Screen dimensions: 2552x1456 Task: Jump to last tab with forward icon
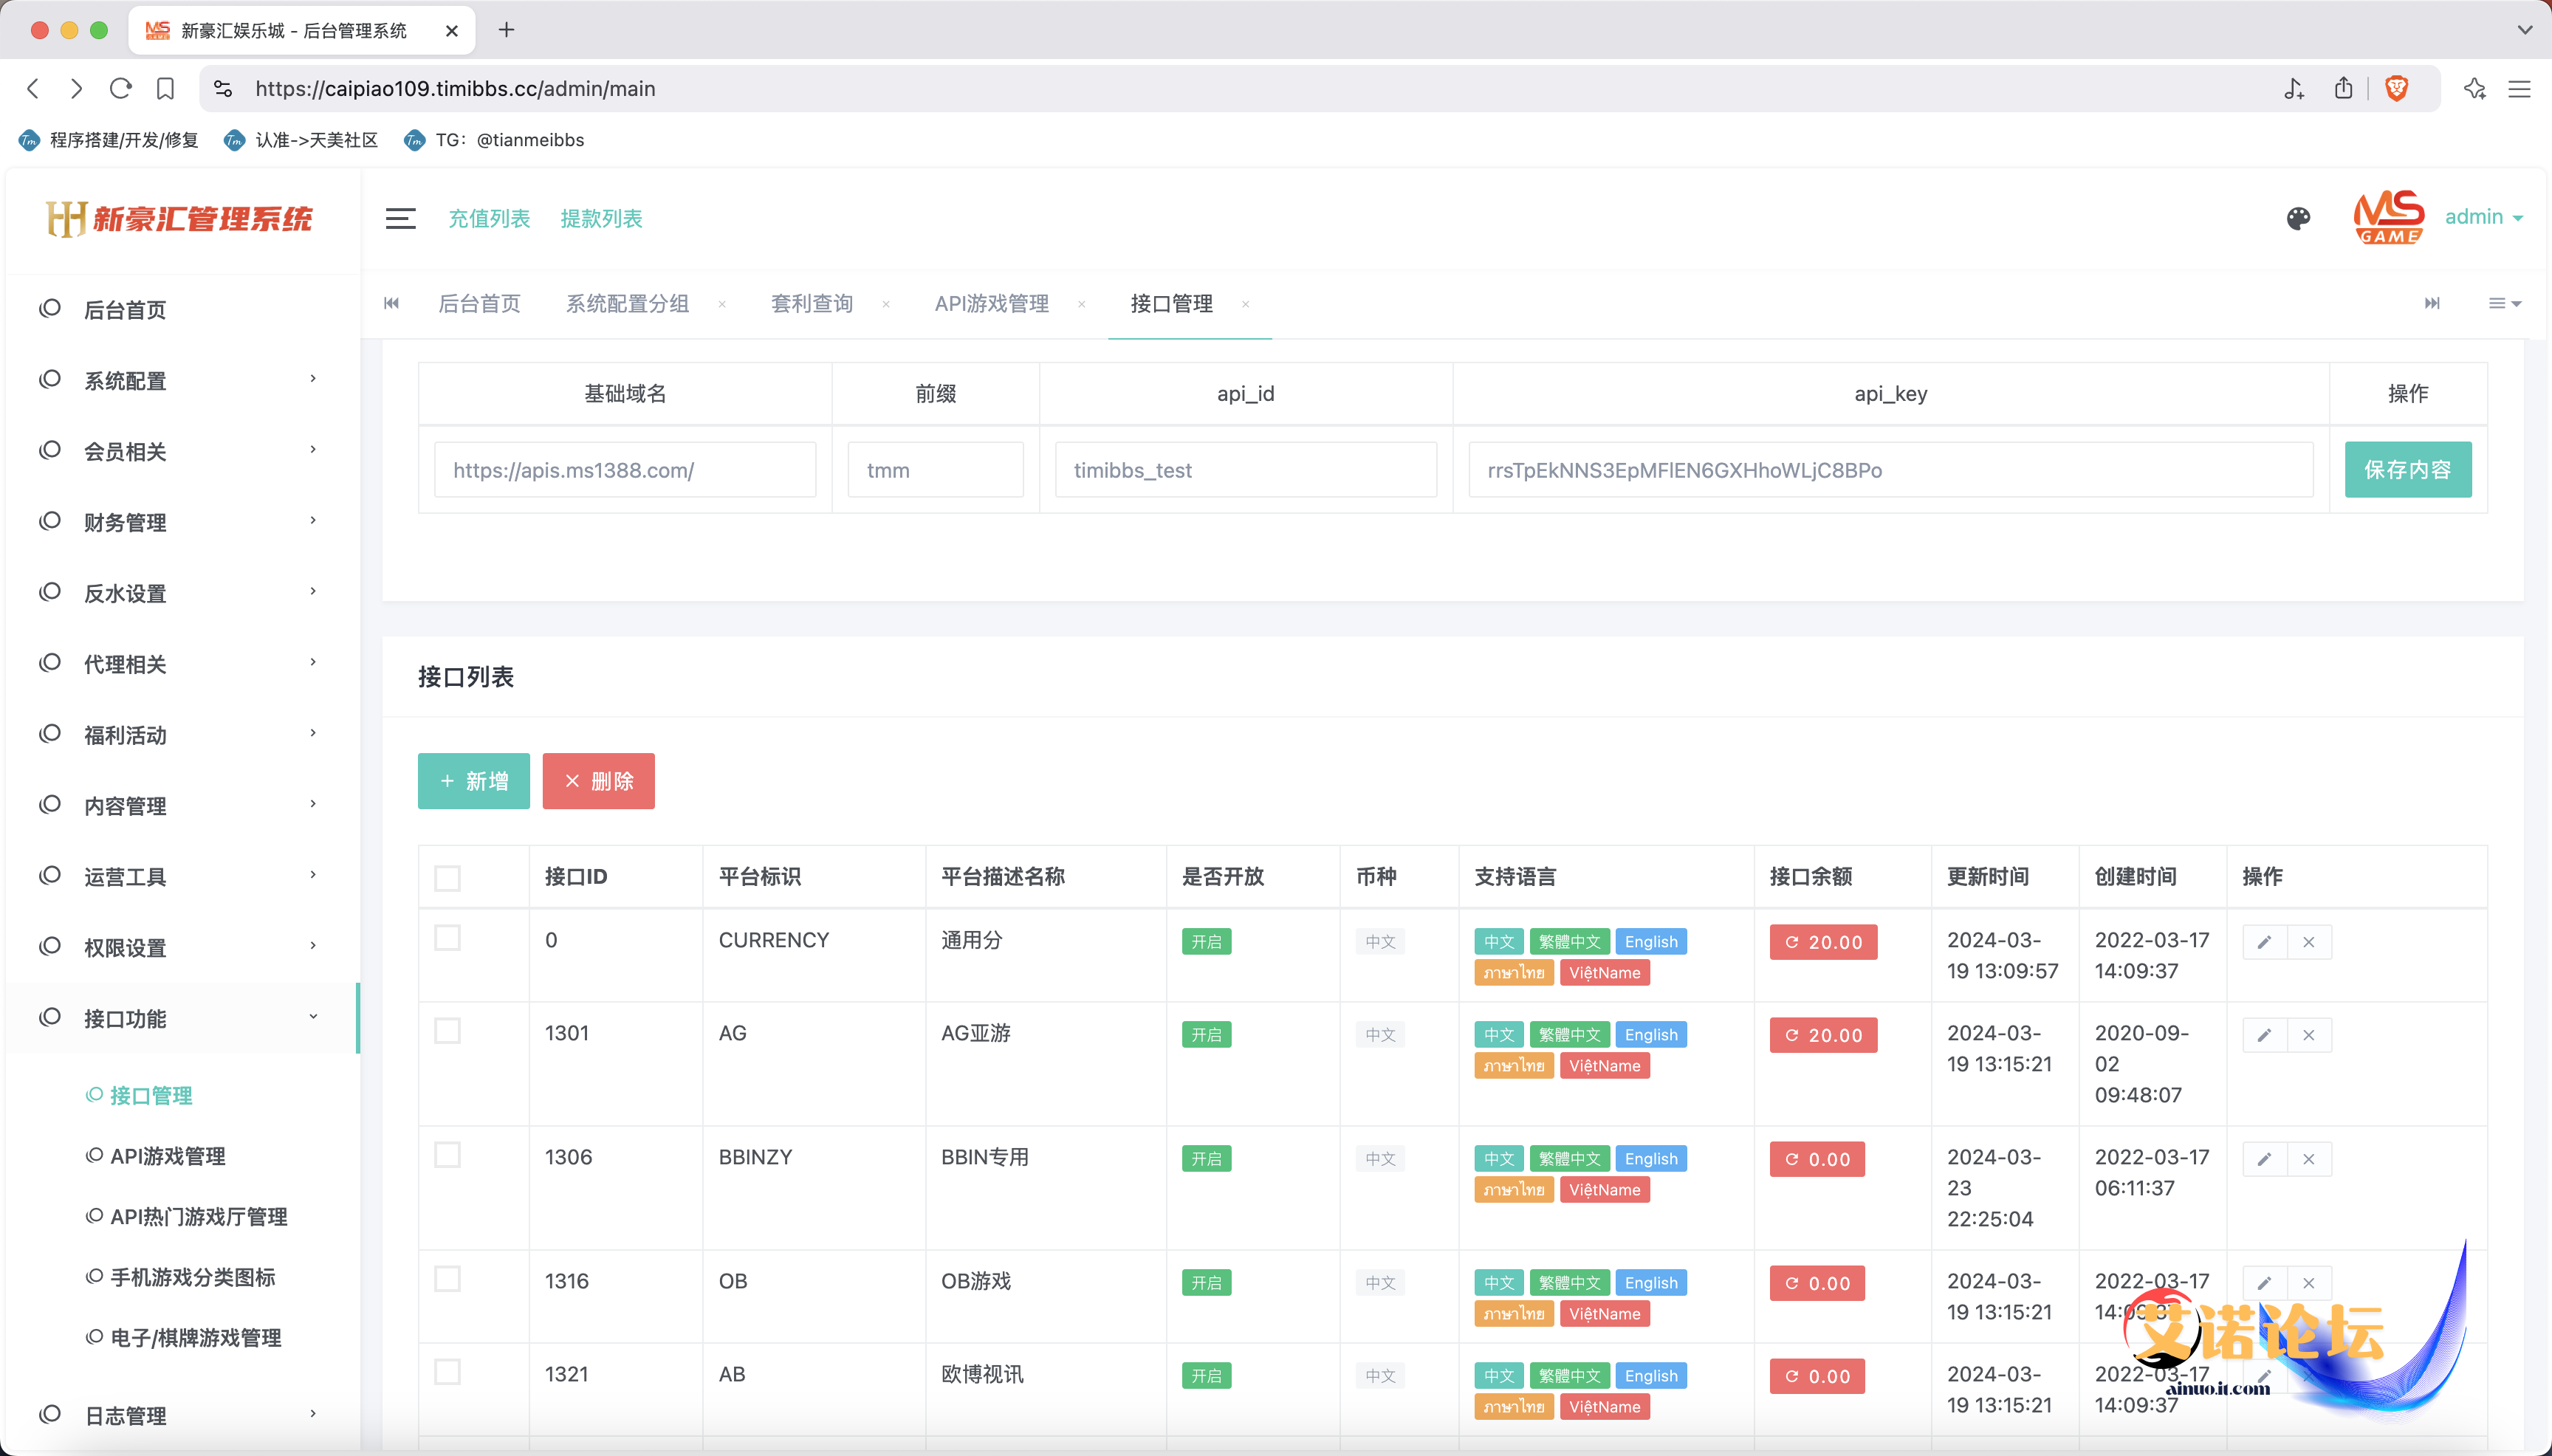tap(2432, 303)
